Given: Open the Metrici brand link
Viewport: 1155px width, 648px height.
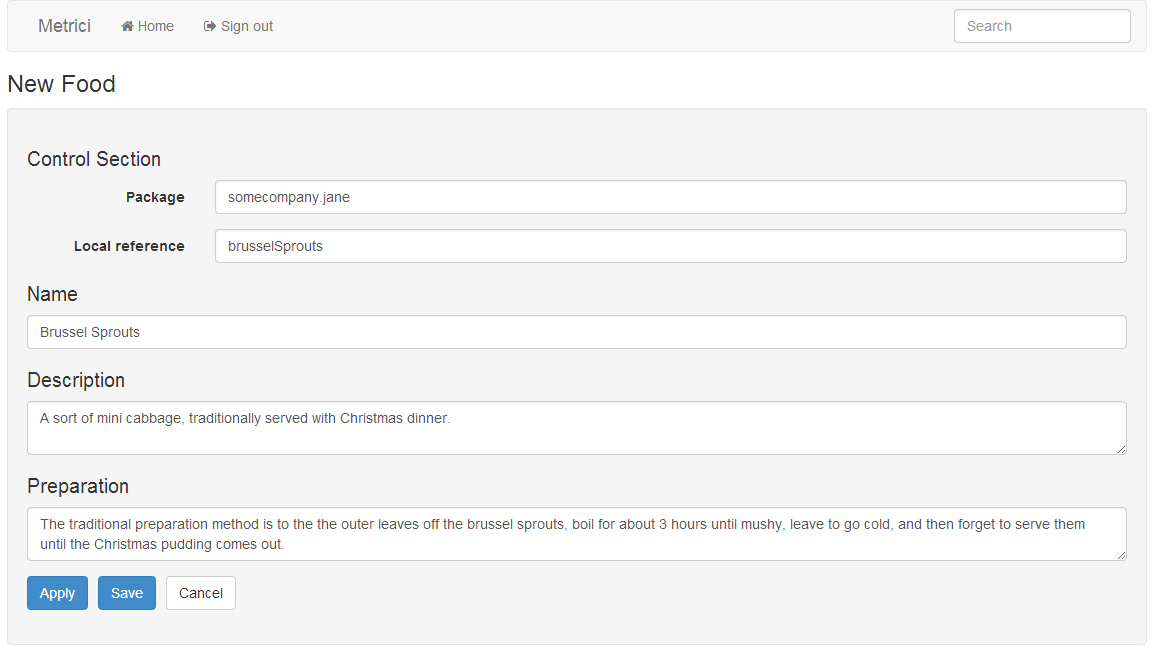Looking at the screenshot, I should pos(65,26).
